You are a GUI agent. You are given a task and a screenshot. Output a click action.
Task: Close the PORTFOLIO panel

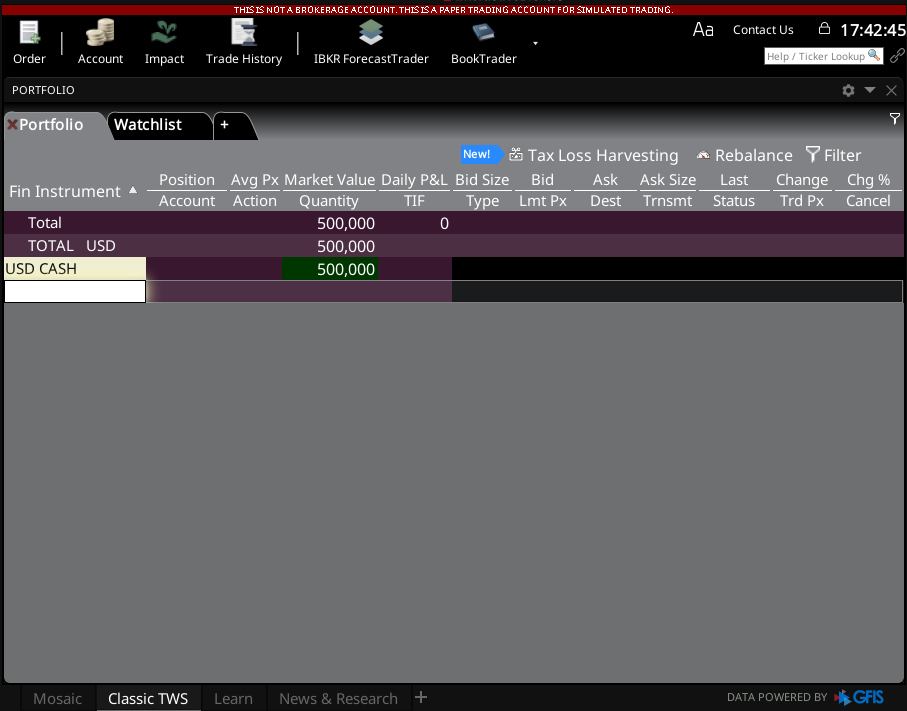(891, 90)
